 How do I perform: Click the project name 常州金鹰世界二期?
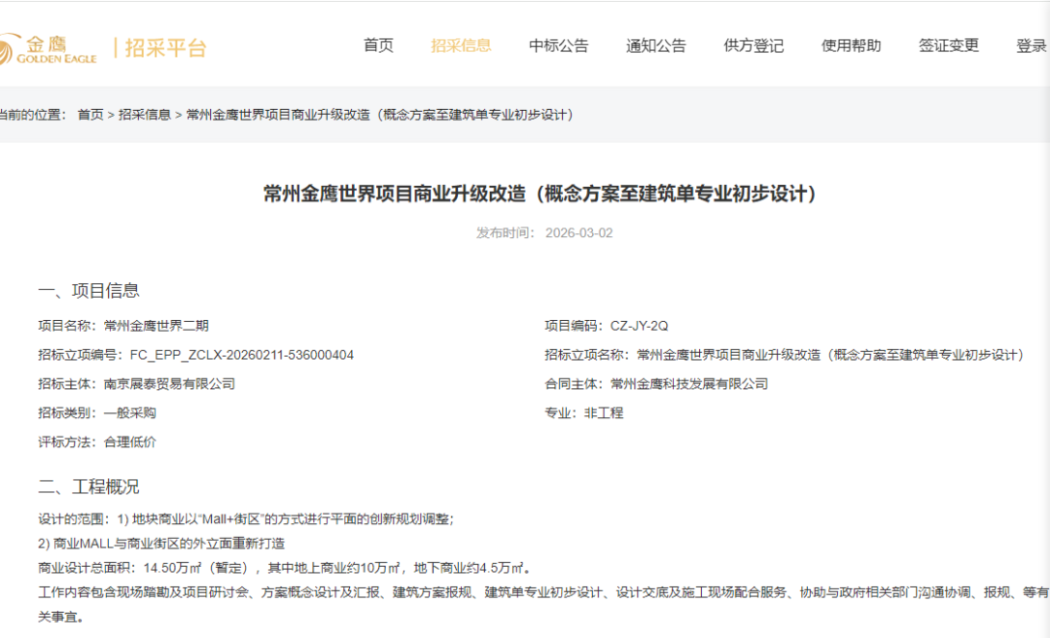156,326
